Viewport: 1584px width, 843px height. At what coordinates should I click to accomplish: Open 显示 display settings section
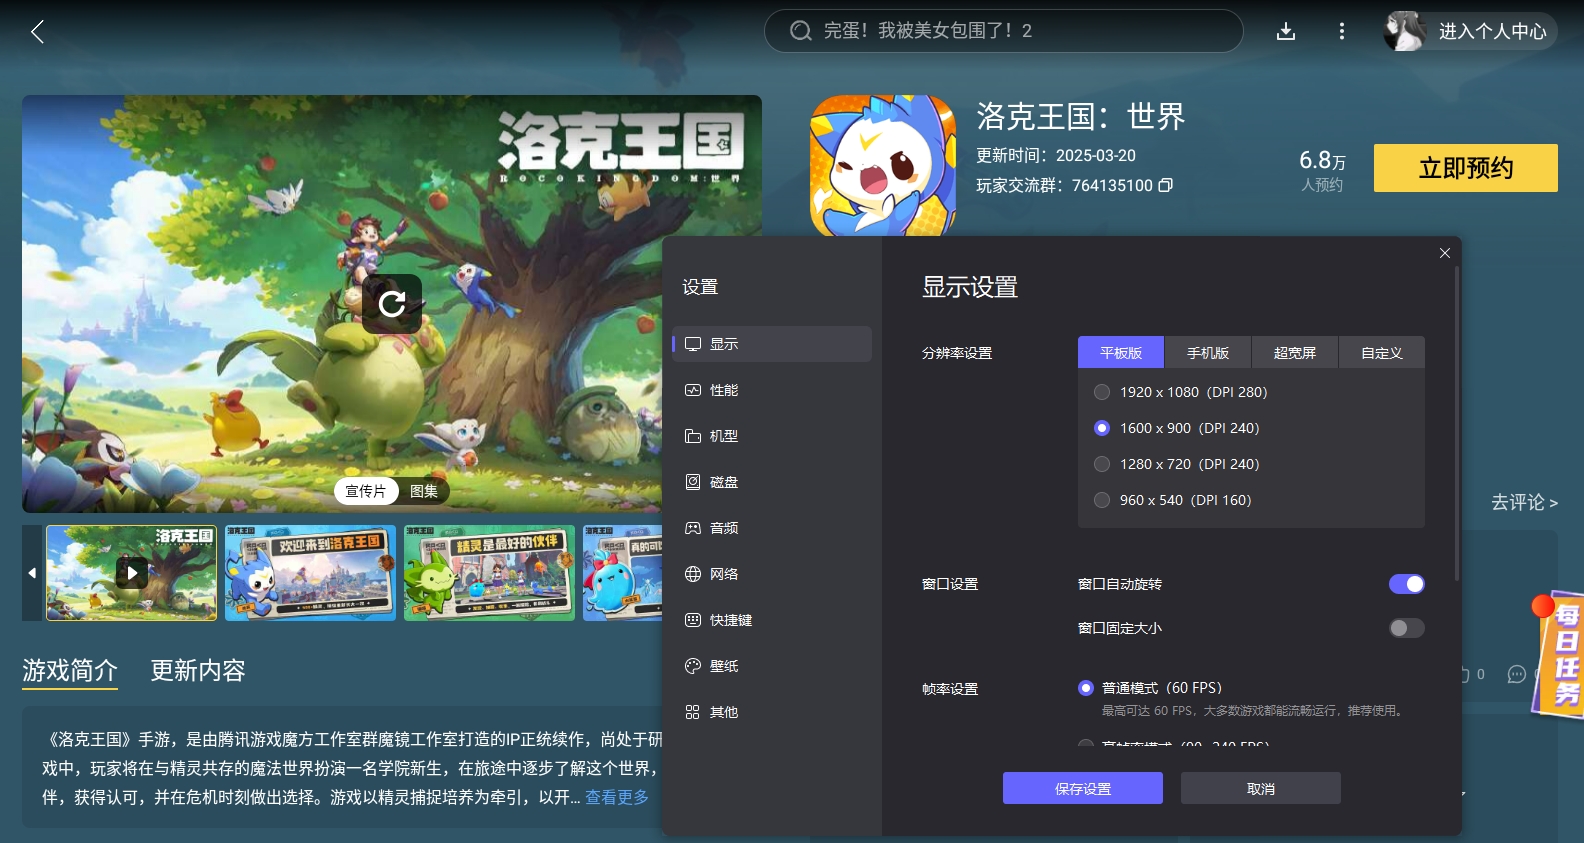pyautogui.click(x=772, y=344)
